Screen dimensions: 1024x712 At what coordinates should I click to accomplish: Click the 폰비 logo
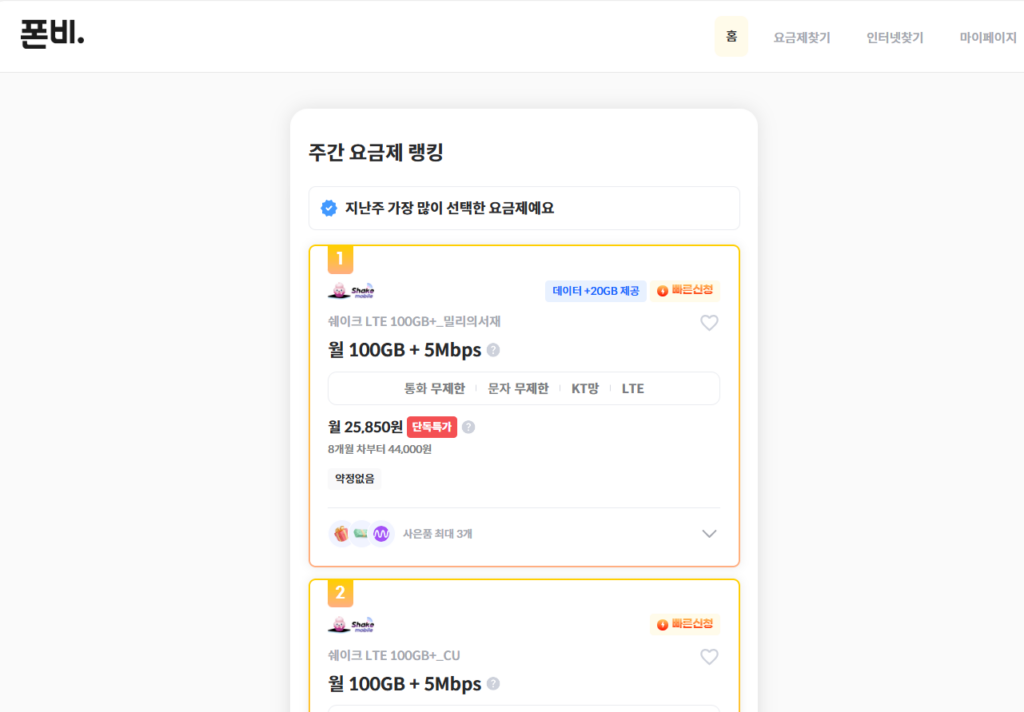tap(52, 33)
